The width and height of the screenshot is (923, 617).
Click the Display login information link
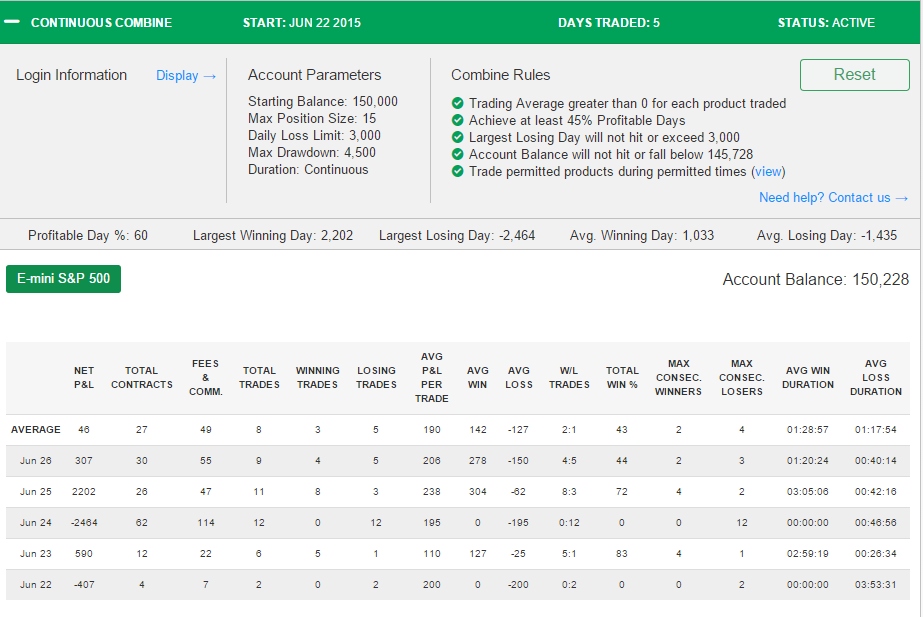point(186,76)
